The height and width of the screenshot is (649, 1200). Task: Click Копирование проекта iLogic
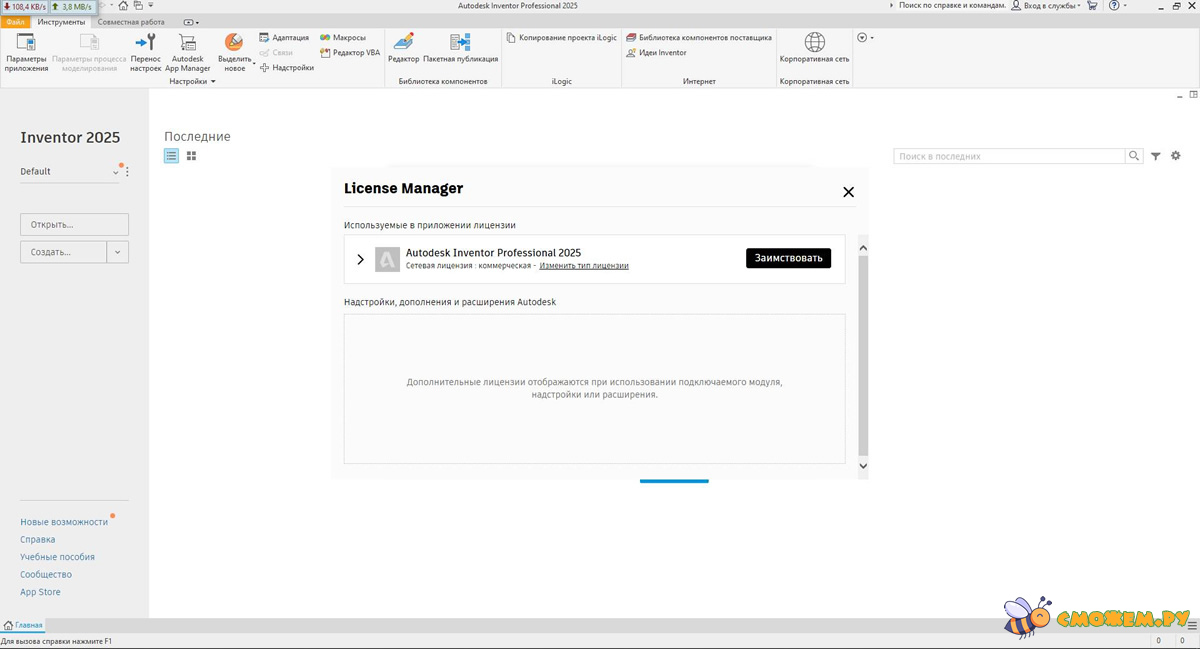pos(562,38)
